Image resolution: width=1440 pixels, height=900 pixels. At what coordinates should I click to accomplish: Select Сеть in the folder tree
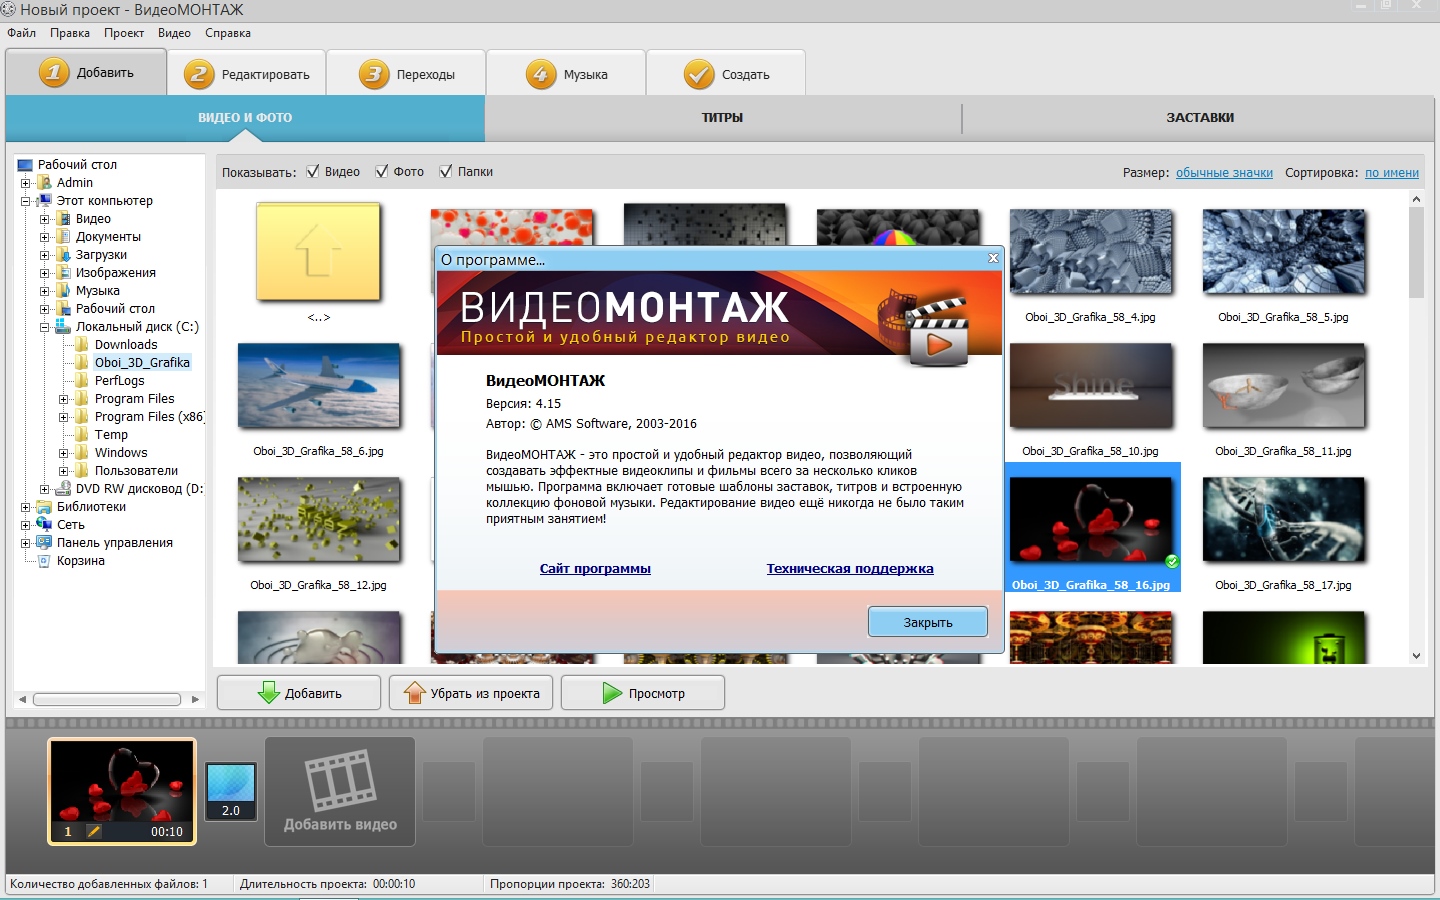(x=70, y=525)
